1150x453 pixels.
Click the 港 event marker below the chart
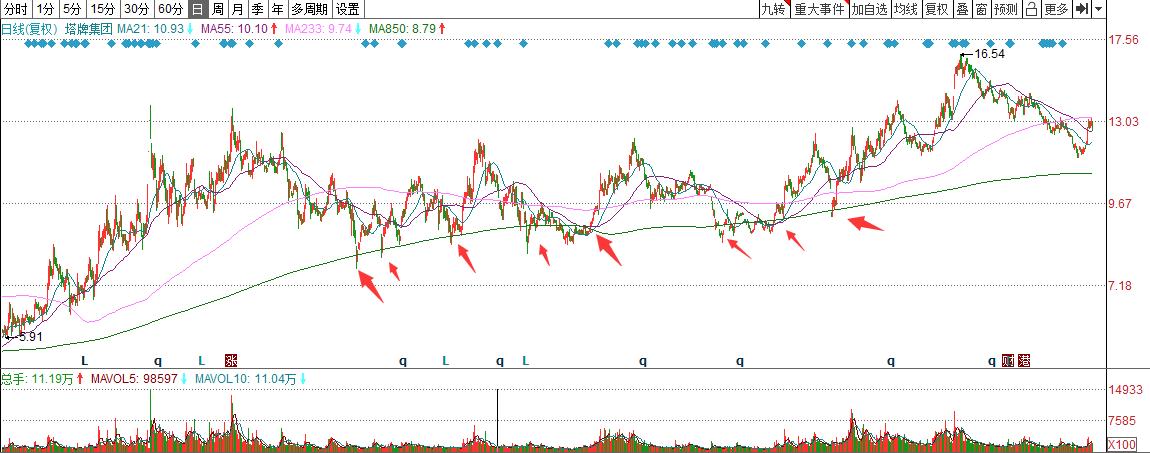pyautogui.click(x=1024, y=361)
